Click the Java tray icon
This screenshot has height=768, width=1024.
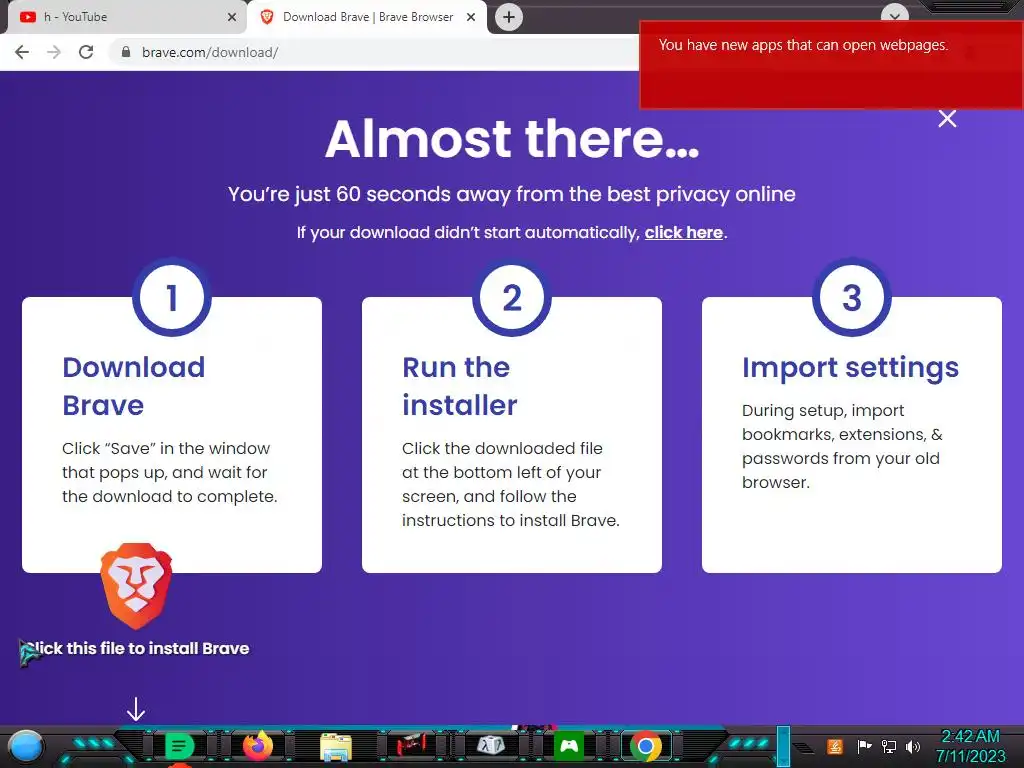(x=835, y=746)
